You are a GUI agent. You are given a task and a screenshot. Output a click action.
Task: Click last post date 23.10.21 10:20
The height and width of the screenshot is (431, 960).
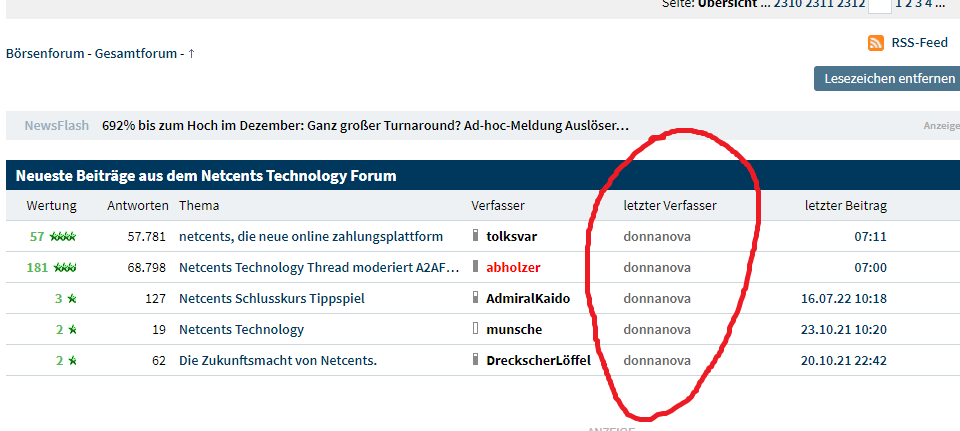click(x=844, y=329)
